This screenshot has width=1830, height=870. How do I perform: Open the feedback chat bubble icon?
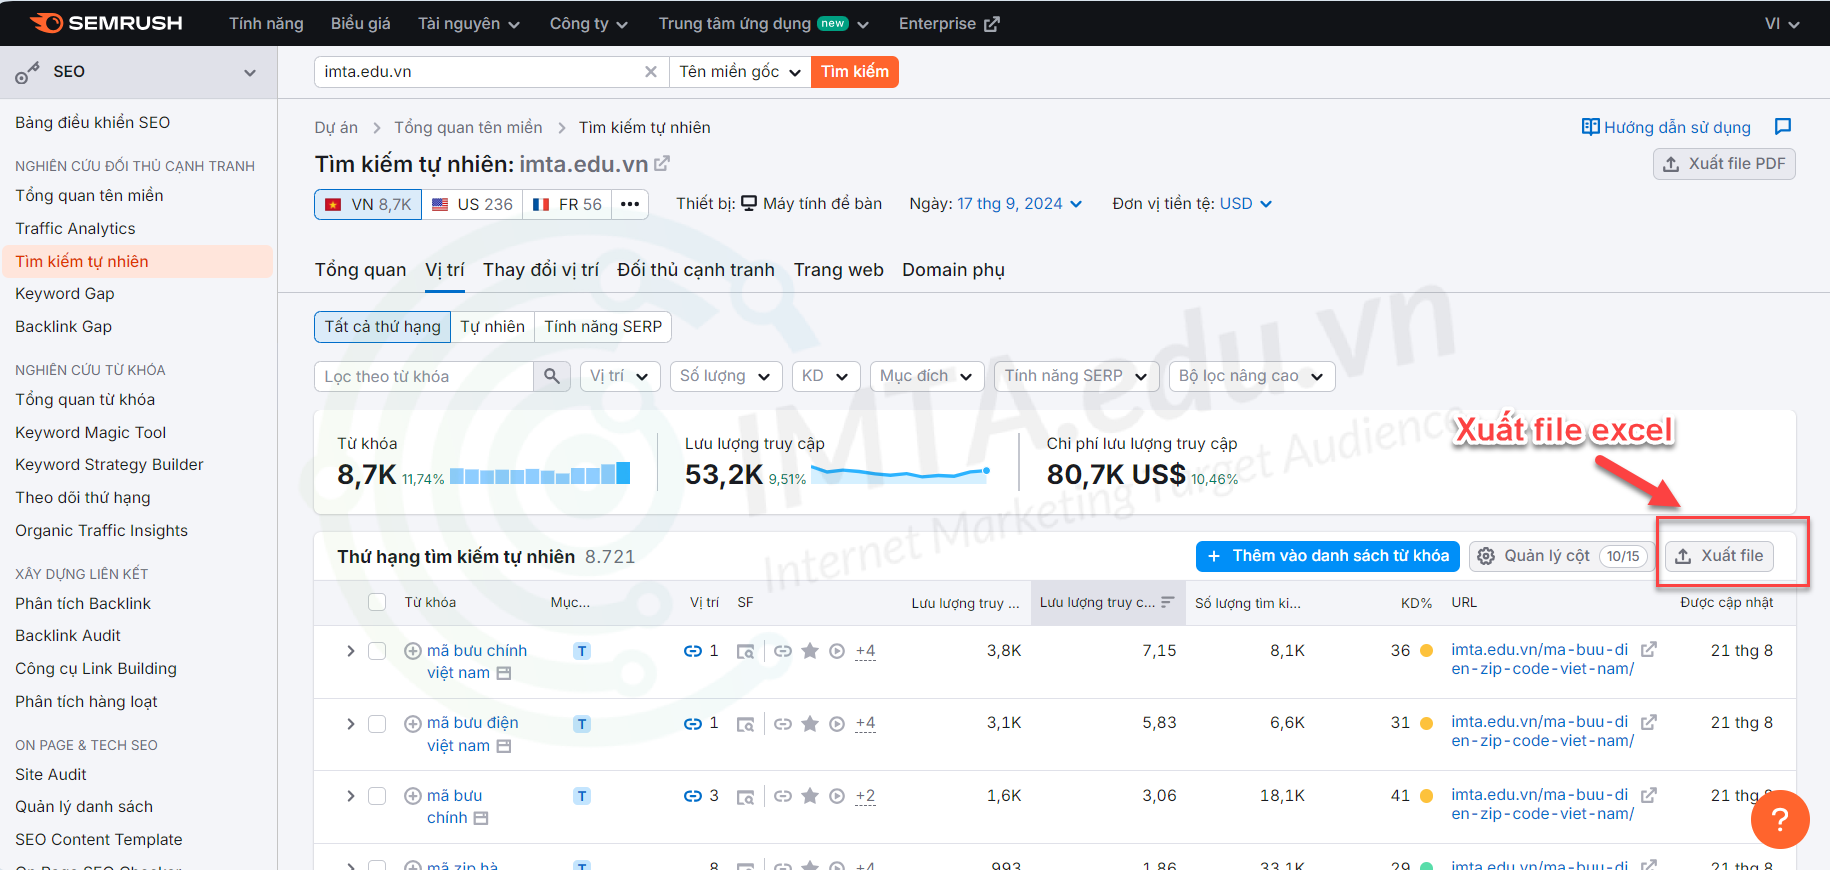point(1782,127)
